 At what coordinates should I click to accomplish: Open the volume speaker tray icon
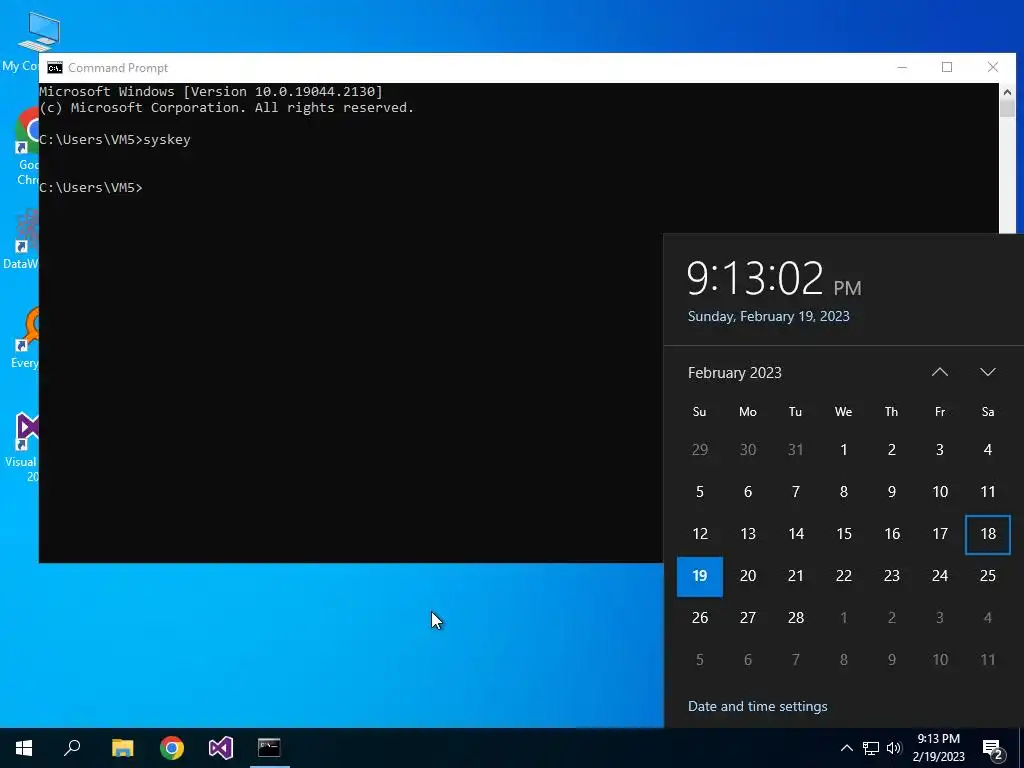click(894, 748)
